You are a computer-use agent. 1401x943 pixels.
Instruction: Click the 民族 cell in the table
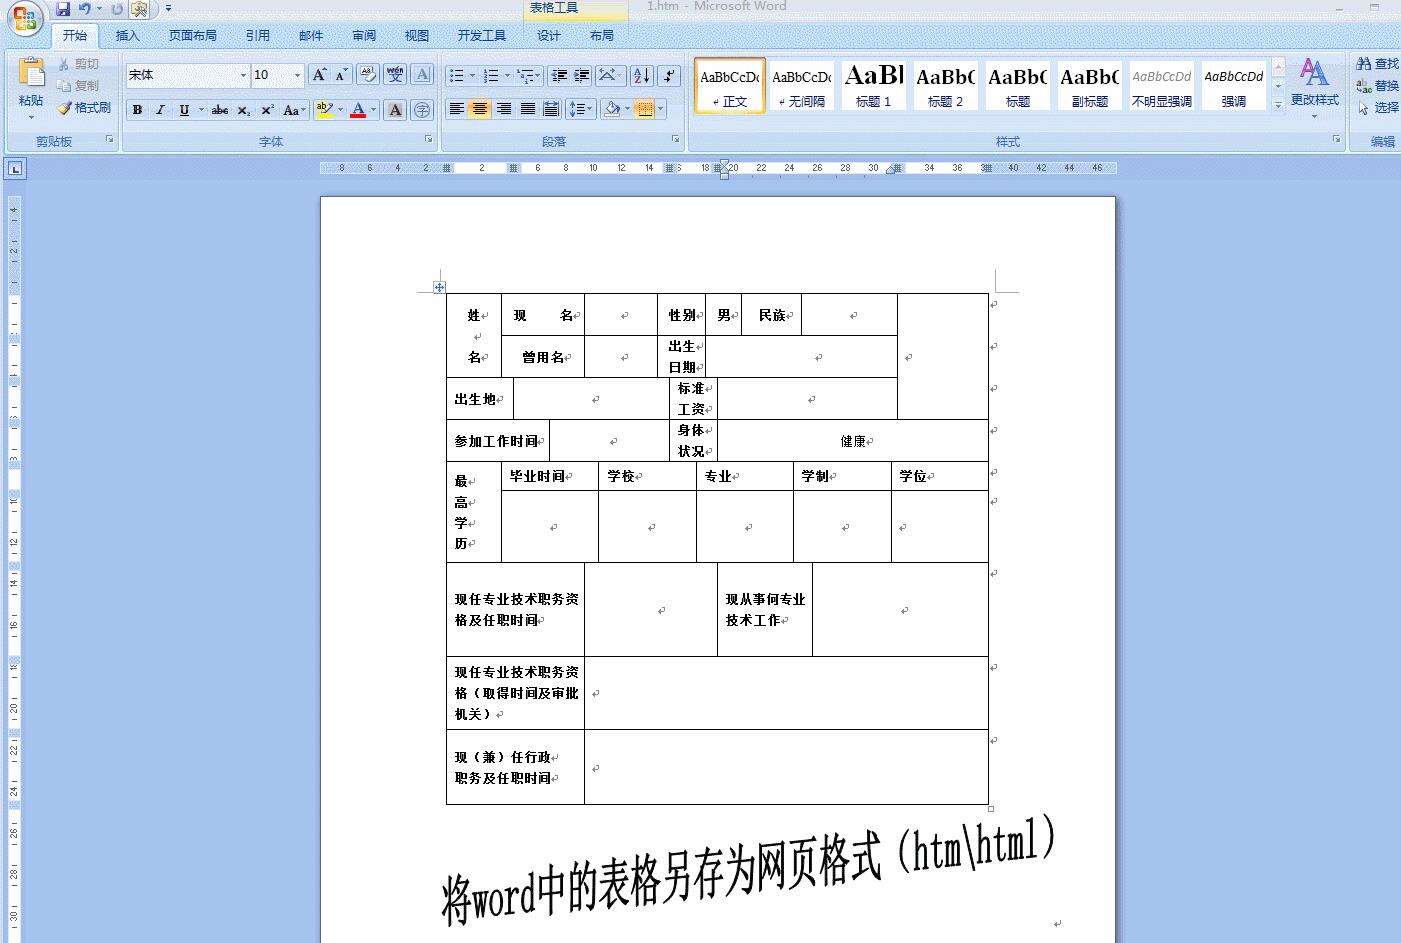(771, 313)
